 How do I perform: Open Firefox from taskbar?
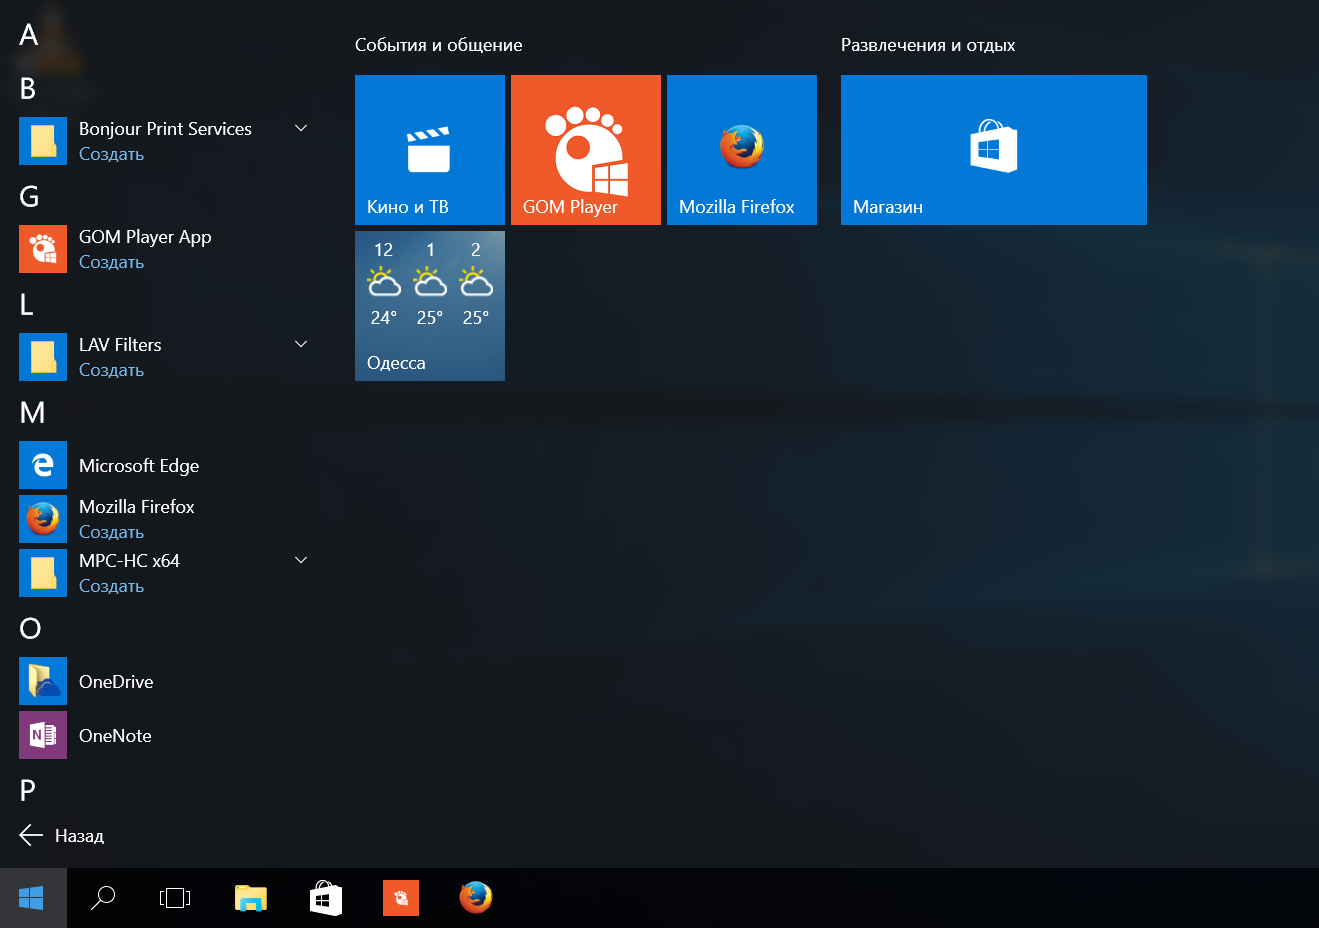[476, 898]
